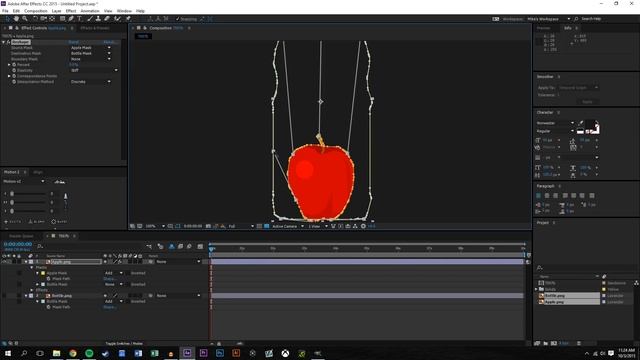Click the composition mini-flowchart timeline icon
Viewport: 640px width, 360px height.
pos(149,247)
